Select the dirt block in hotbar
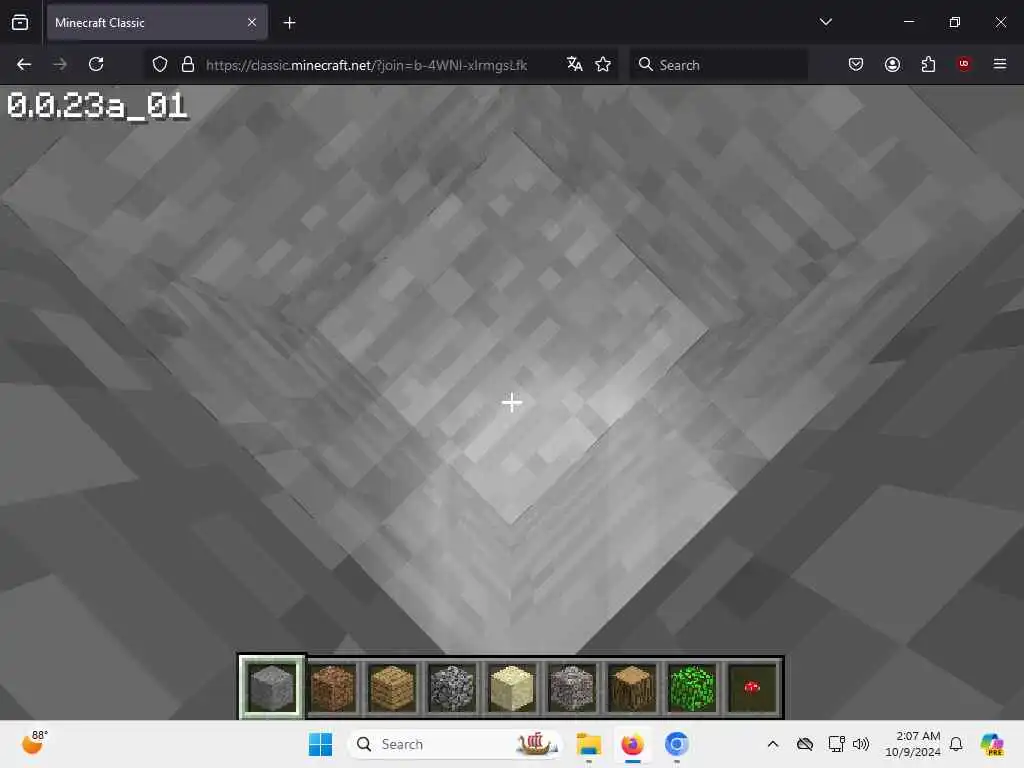Screen dimensions: 1024x768 [x=332, y=687]
